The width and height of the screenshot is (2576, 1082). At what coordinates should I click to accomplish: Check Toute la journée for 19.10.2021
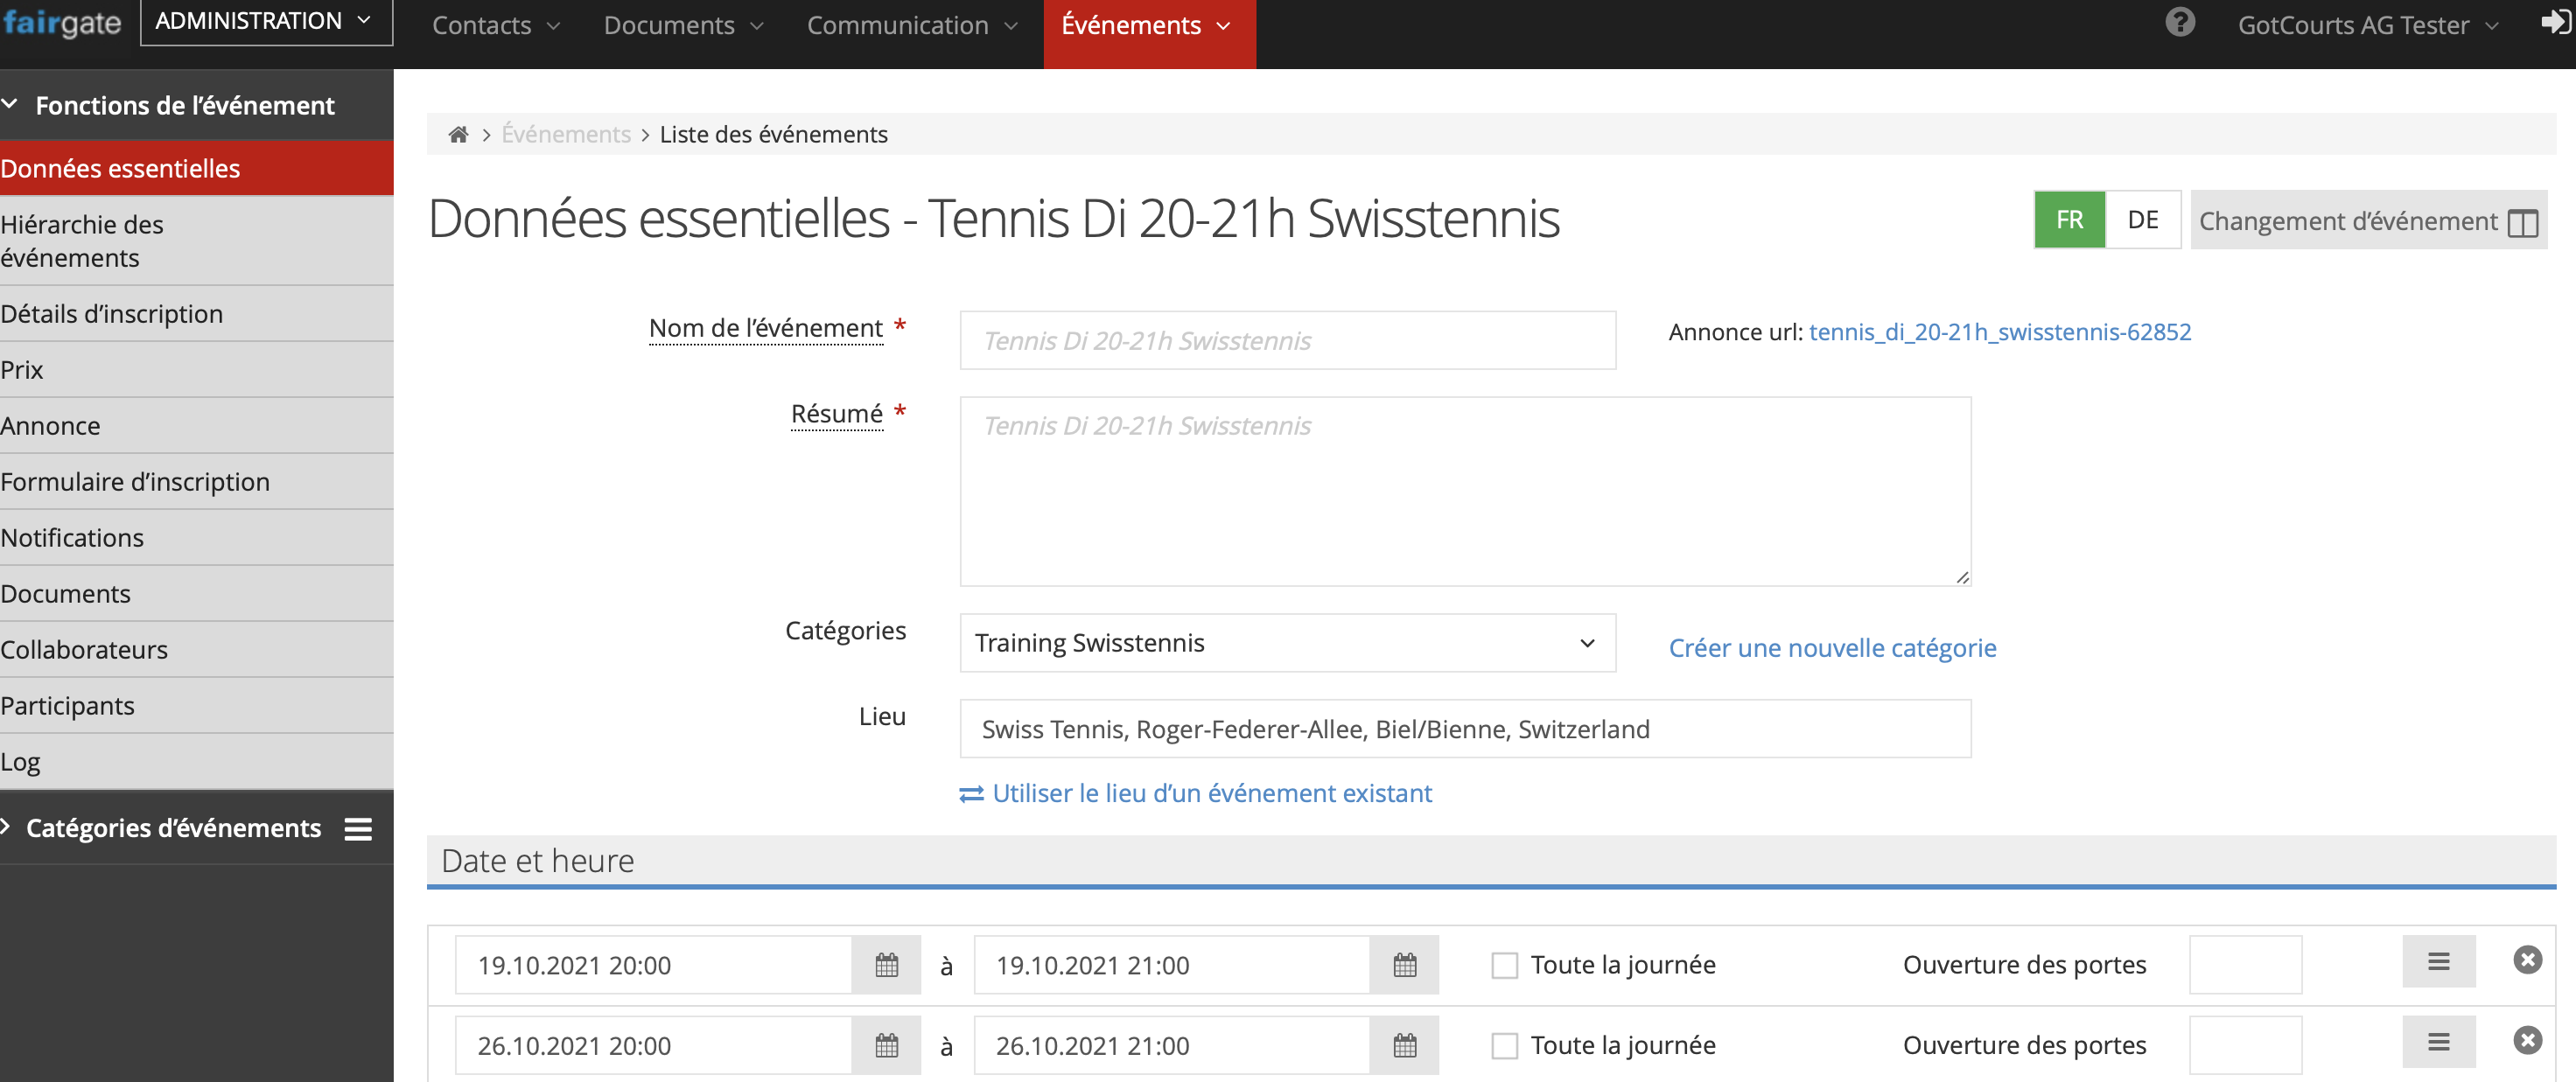1504,965
